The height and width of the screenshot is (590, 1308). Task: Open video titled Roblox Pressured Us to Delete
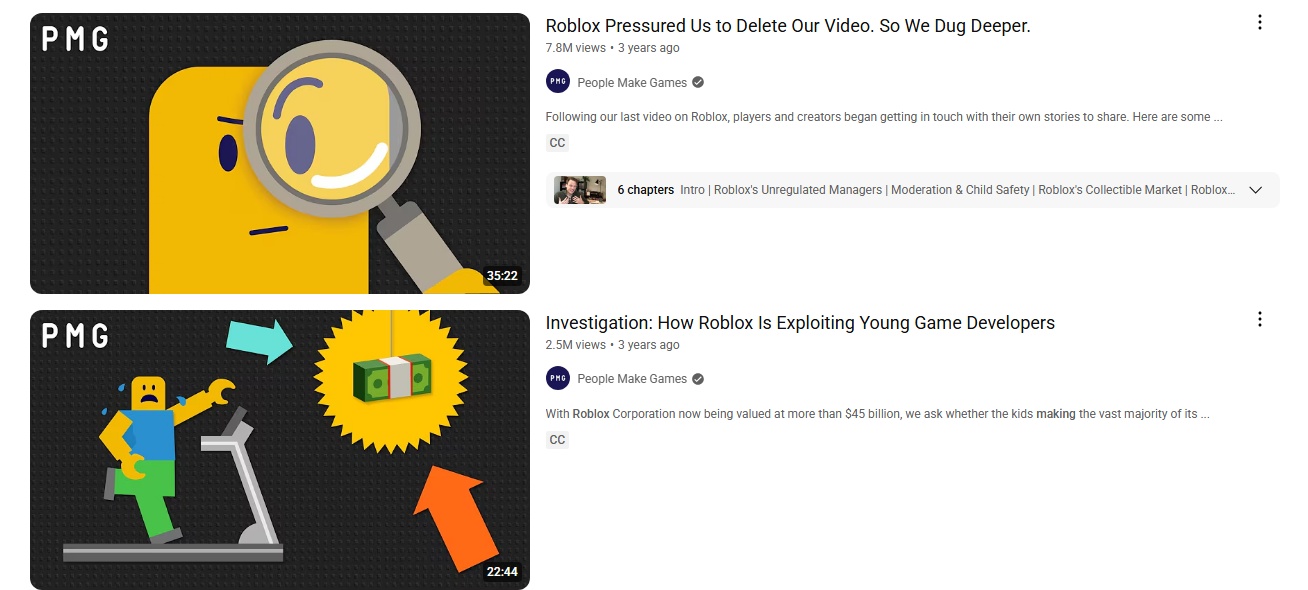tap(788, 26)
